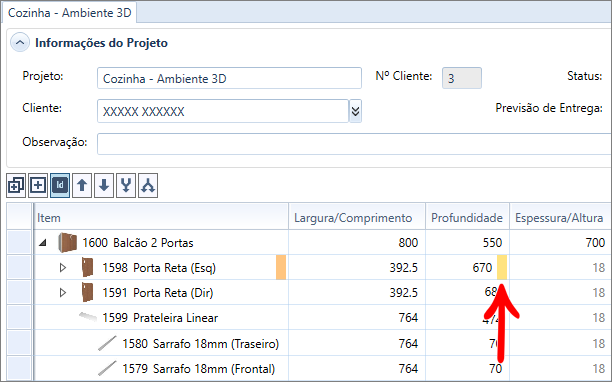Click the Sarrafo (Traseiro) batten icon
612x382 pixels.
107,343
